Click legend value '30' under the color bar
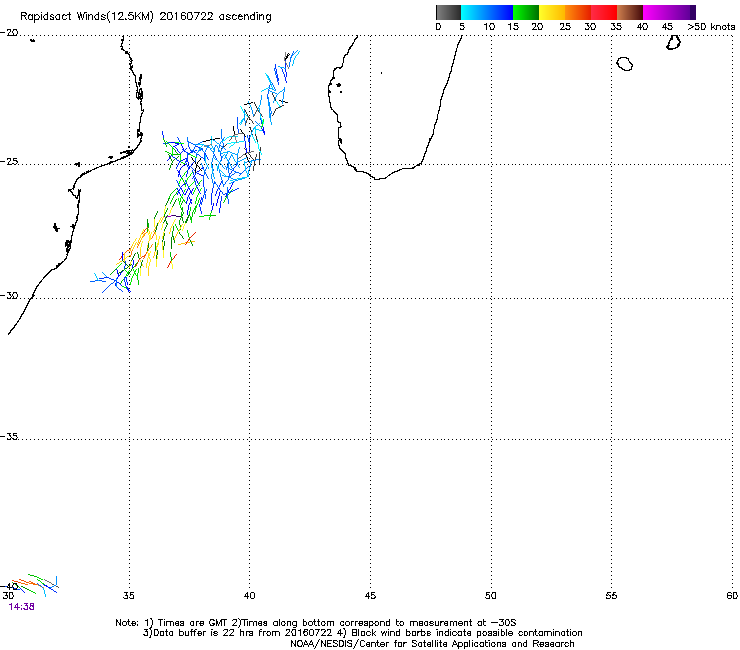Screen dimensions: 740x650 (x=590, y=27)
